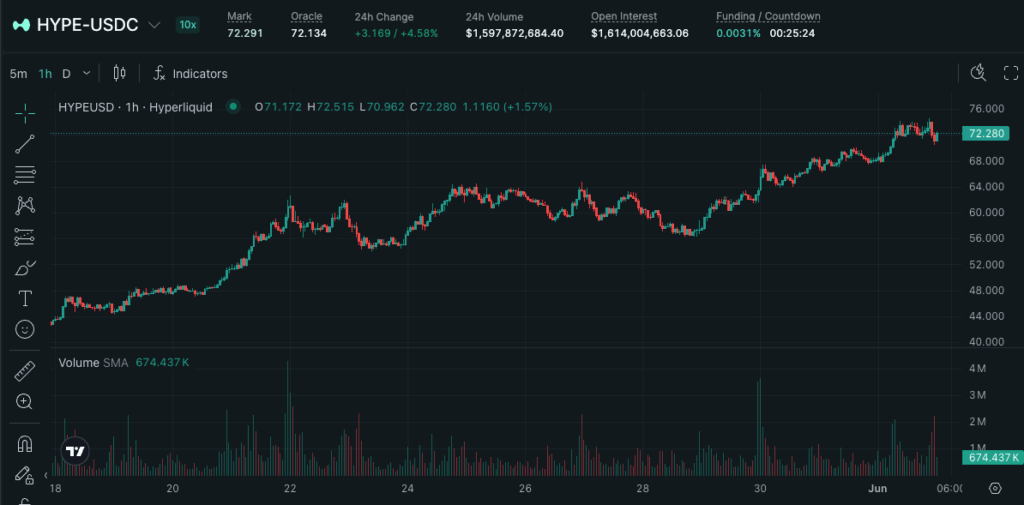Select the trend line drawing tool
Image resolution: width=1024 pixels, height=505 pixels.
coord(25,144)
